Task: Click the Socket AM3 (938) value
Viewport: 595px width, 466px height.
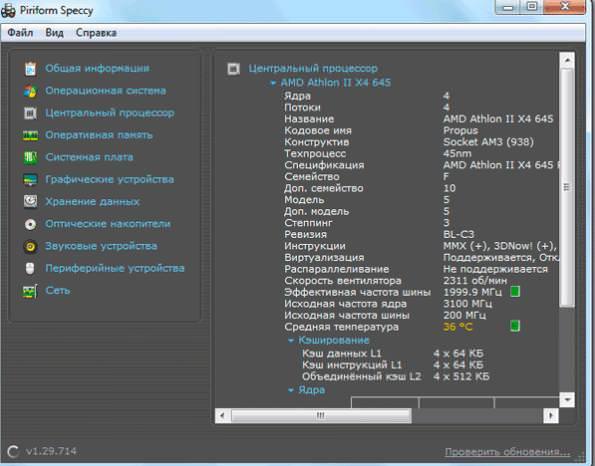Action: pos(488,142)
